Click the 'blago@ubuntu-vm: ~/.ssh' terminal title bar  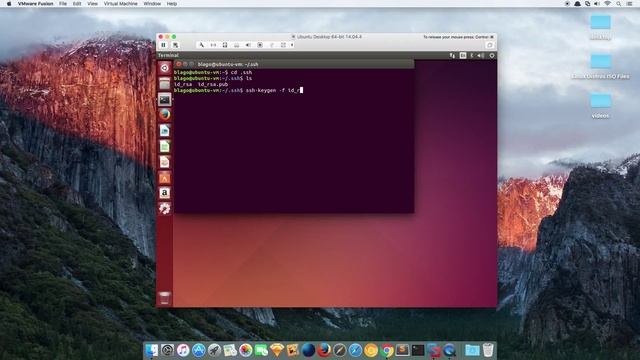(x=294, y=64)
